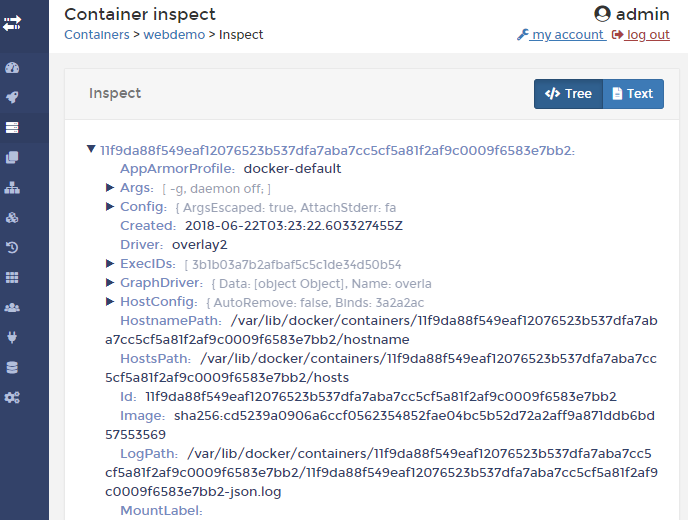Open App Templates rocket icon
This screenshot has width=688, height=520.
(12, 98)
